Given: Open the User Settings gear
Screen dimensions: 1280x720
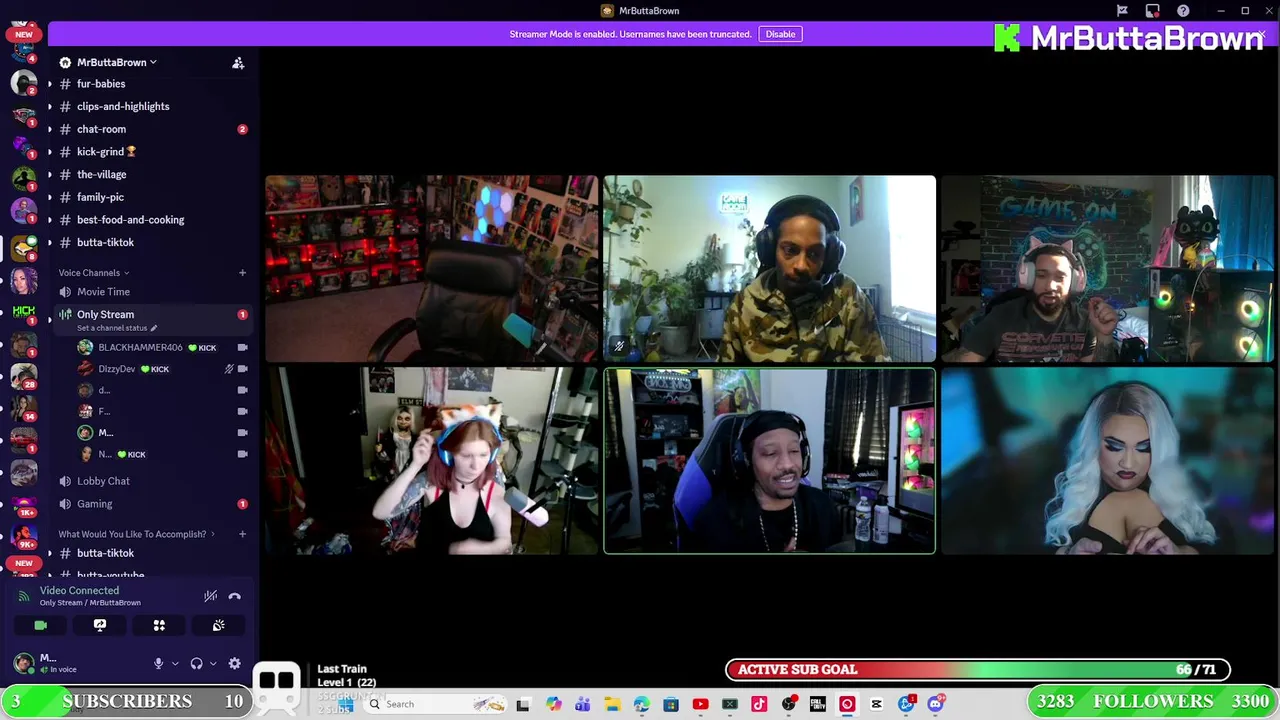Looking at the screenshot, I should click(234, 663).
